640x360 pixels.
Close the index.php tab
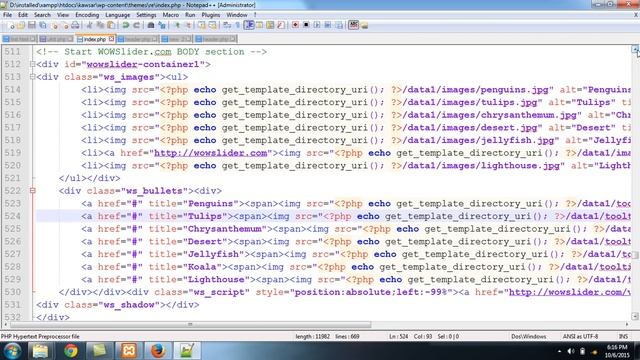[111, 39]
